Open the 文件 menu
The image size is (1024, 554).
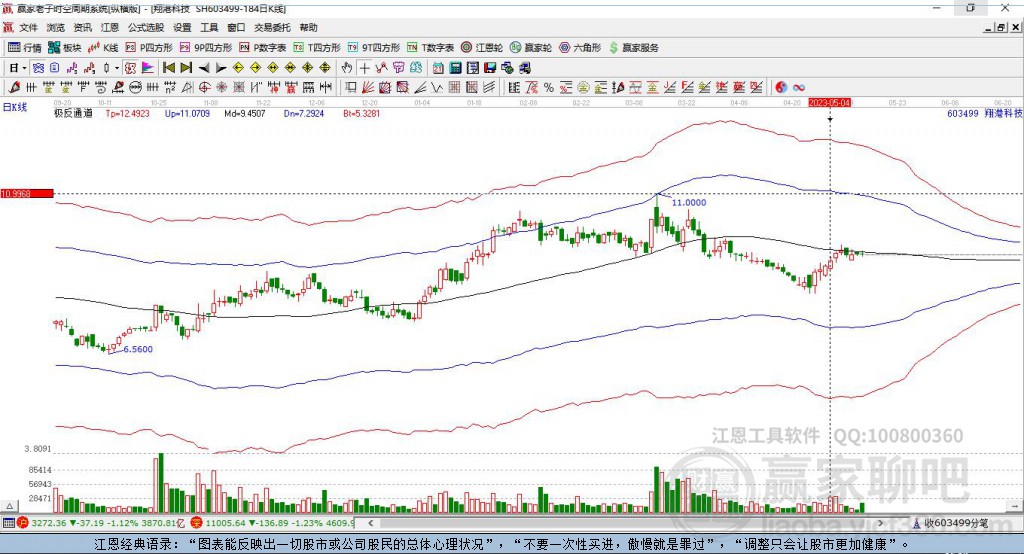28,27
